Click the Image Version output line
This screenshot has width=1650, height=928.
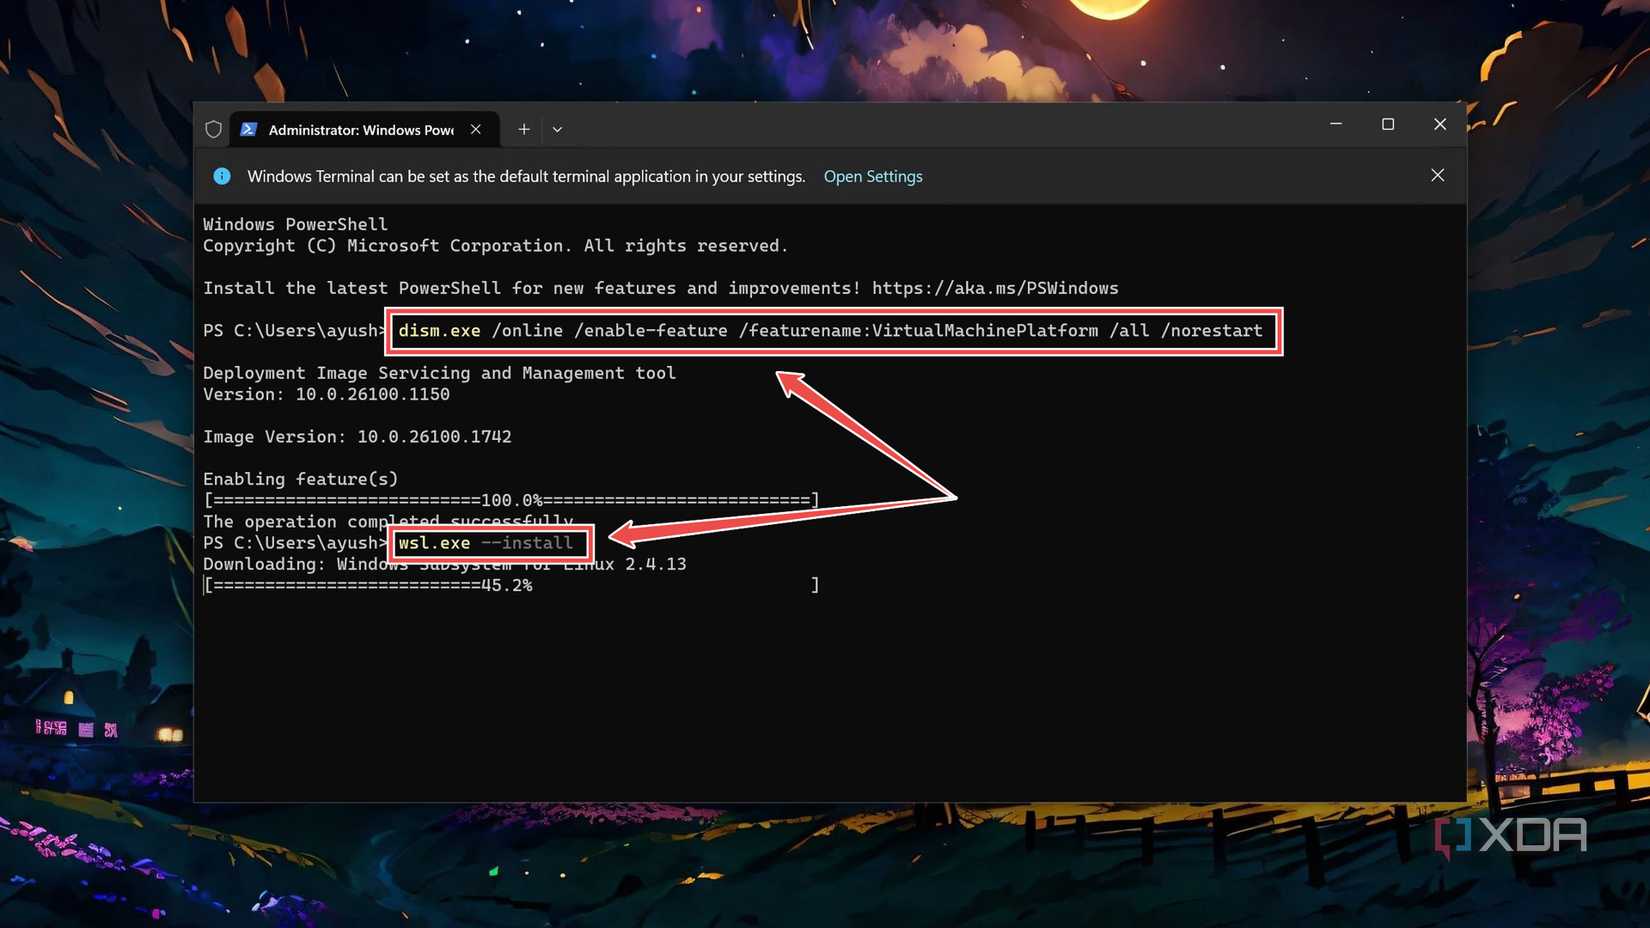357,436
